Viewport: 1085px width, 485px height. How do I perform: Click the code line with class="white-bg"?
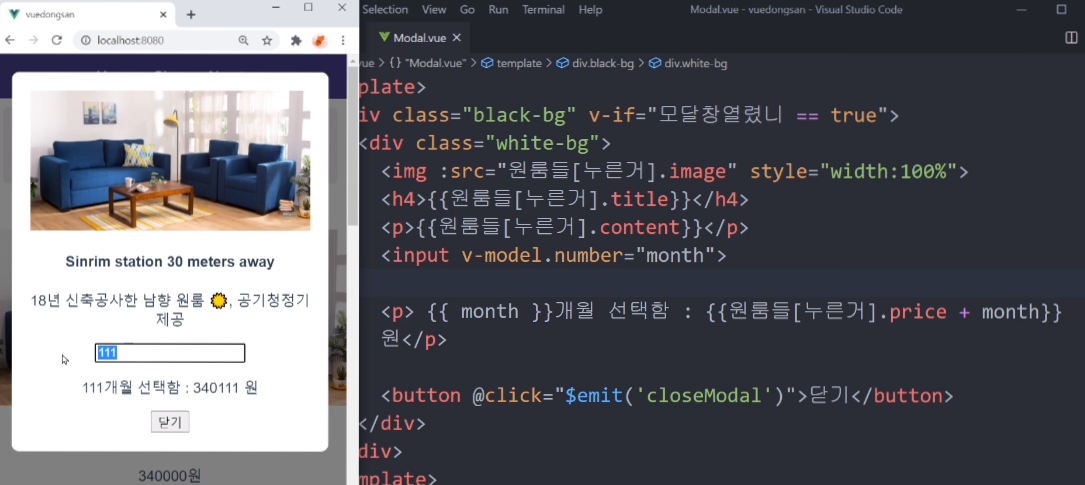coord(484,143)
